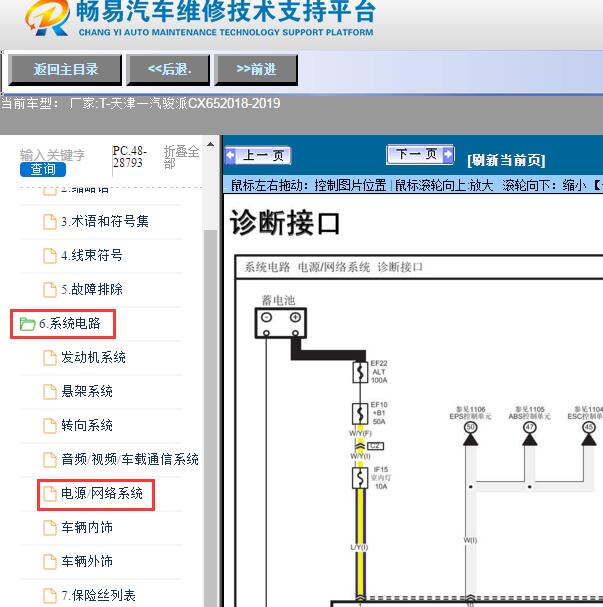The width and height of the screenshot is (603, 607).
Task: Click page icon beside 5.故障排除
Action: point(50,290)
